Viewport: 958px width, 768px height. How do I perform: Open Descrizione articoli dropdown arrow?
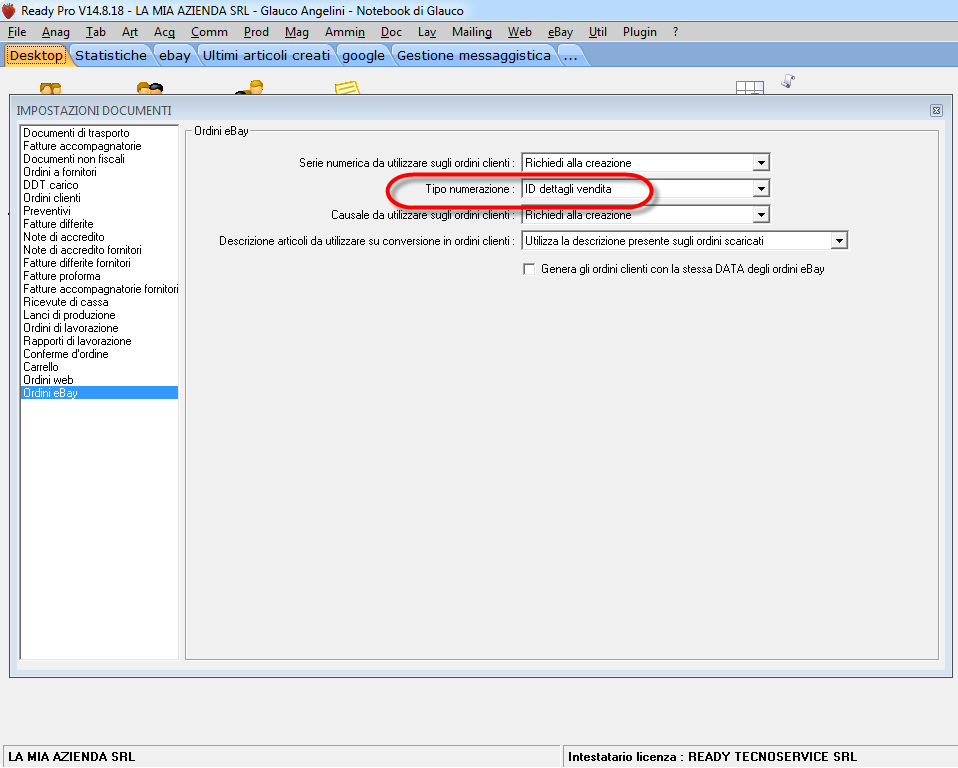839,241
